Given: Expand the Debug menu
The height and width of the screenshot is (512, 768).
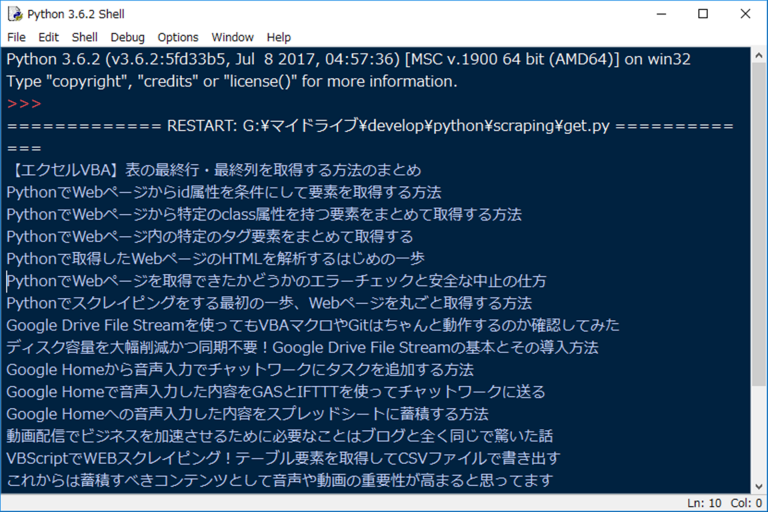Looking at the screenshot, I should (127, 37).
